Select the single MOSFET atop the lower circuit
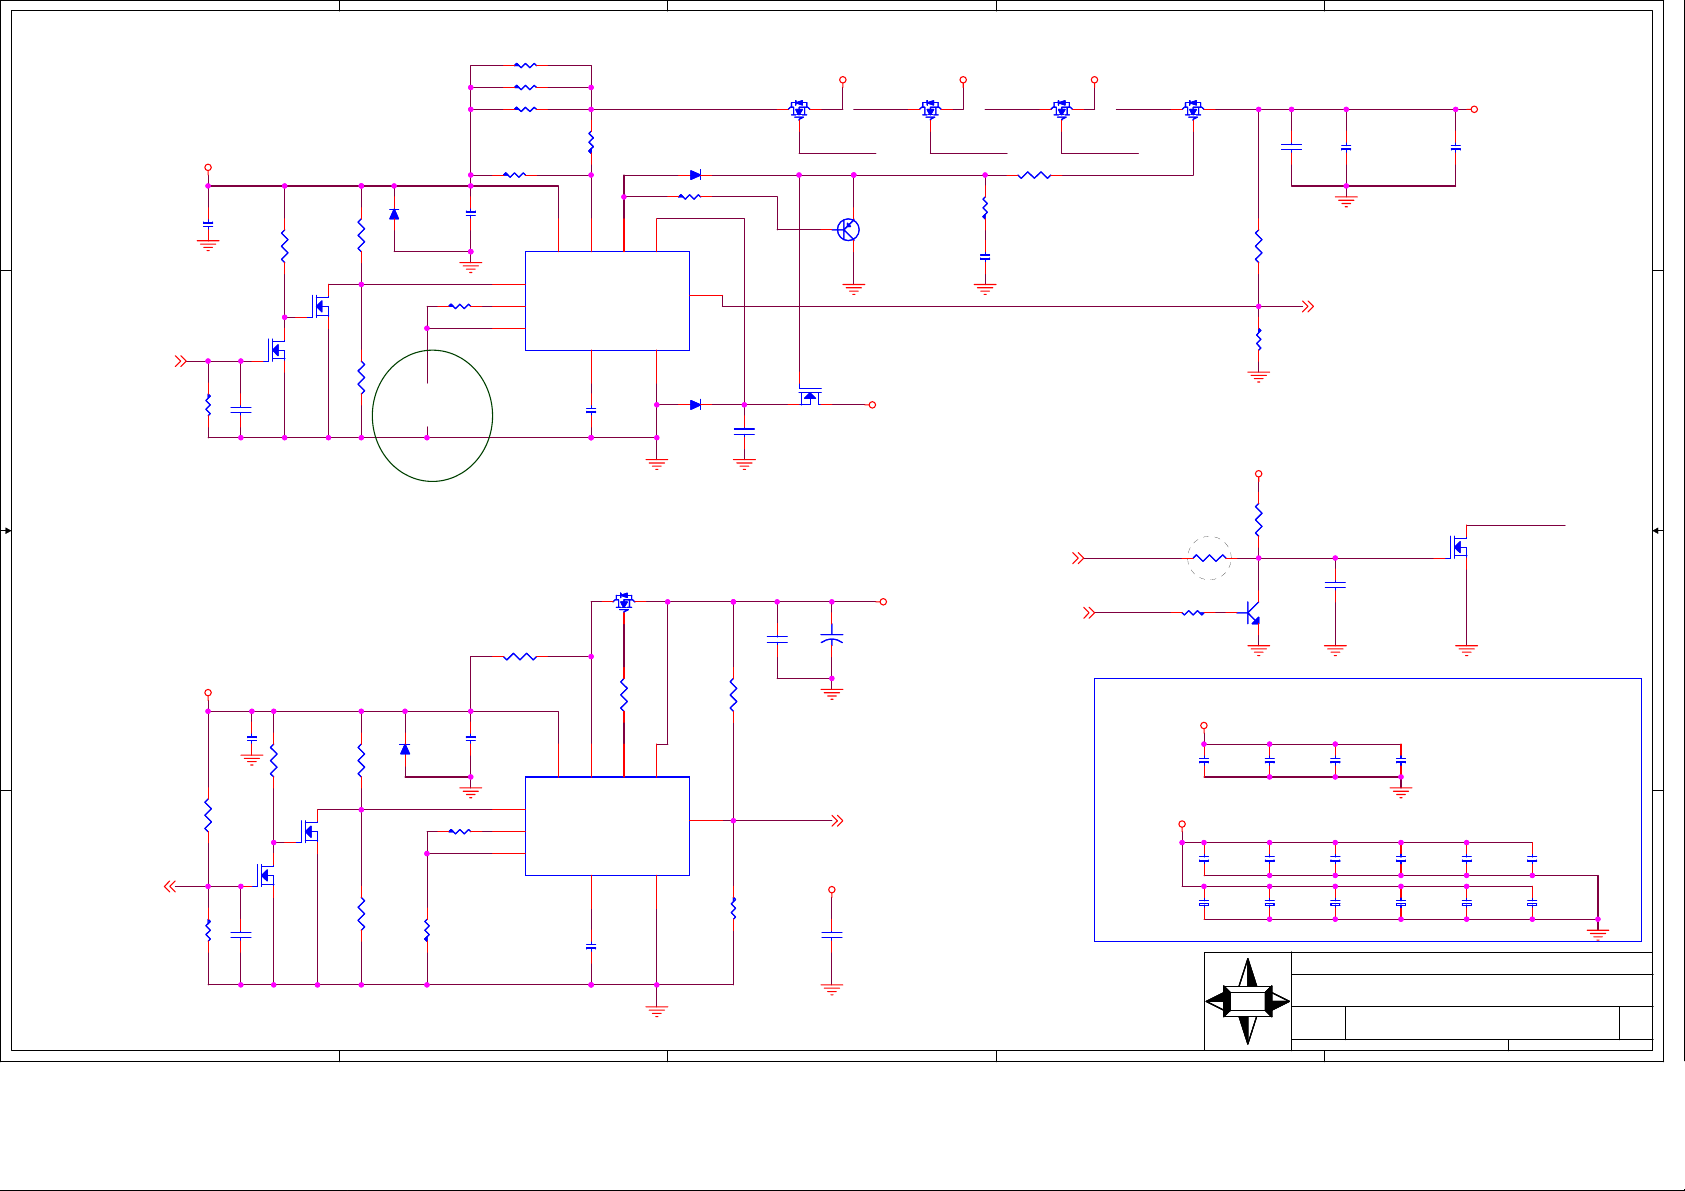 coord(624,601)
